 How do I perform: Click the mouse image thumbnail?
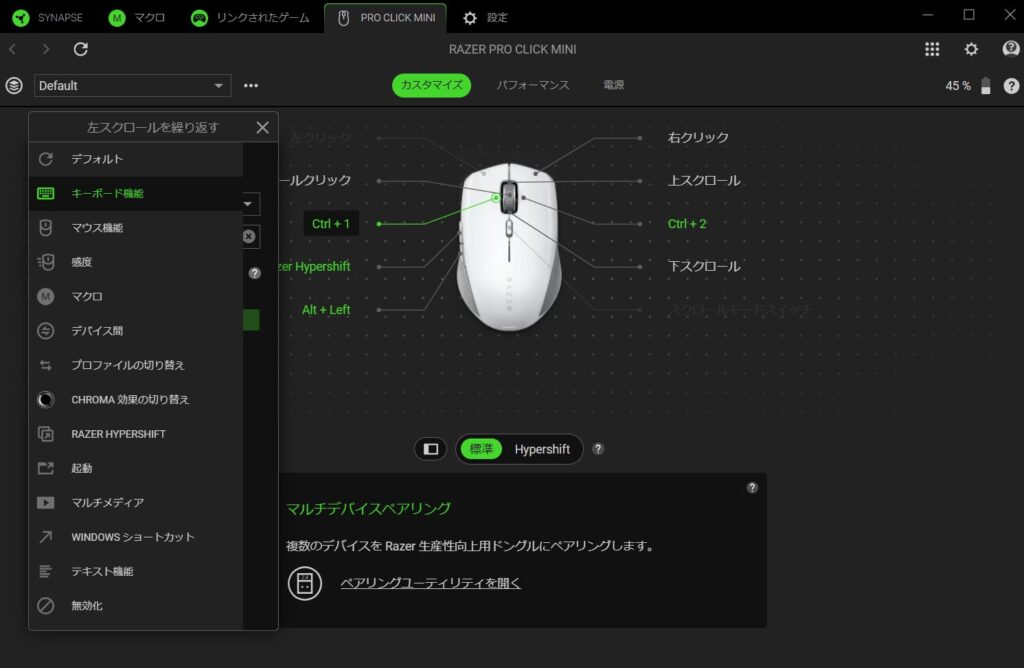tap(509, 247)
